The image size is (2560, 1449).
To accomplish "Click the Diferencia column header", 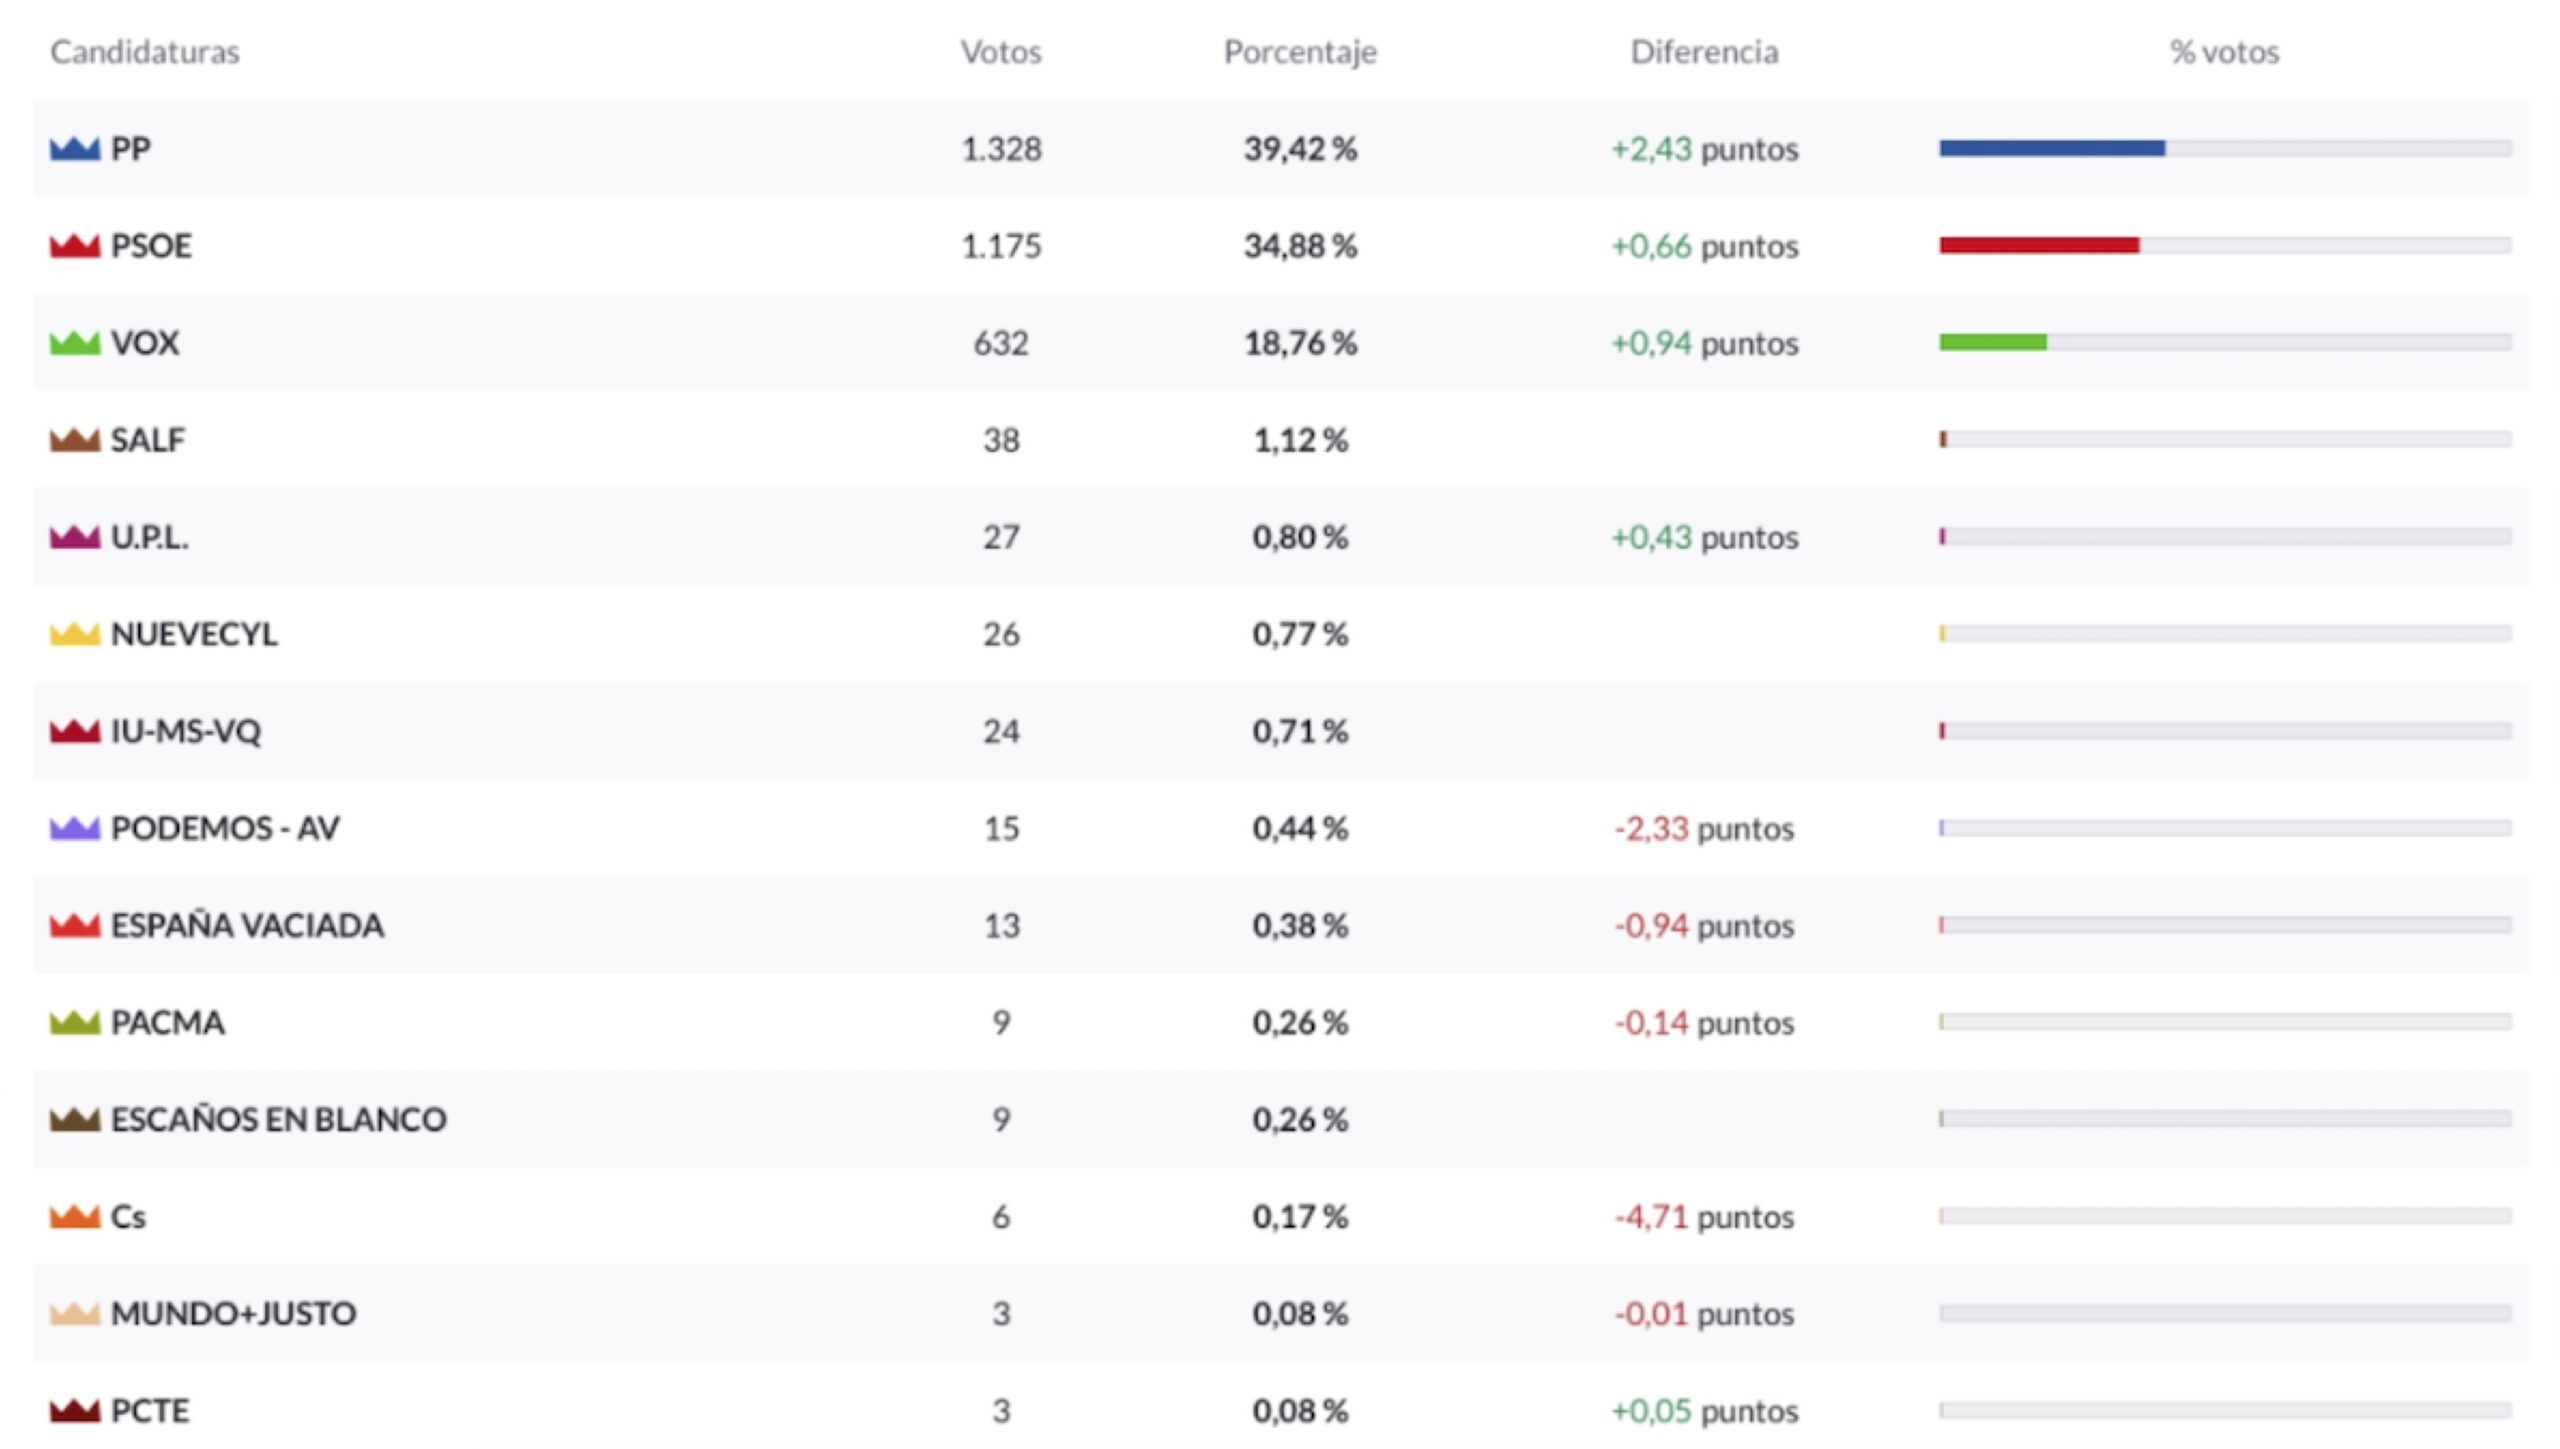I will 1704,52.
